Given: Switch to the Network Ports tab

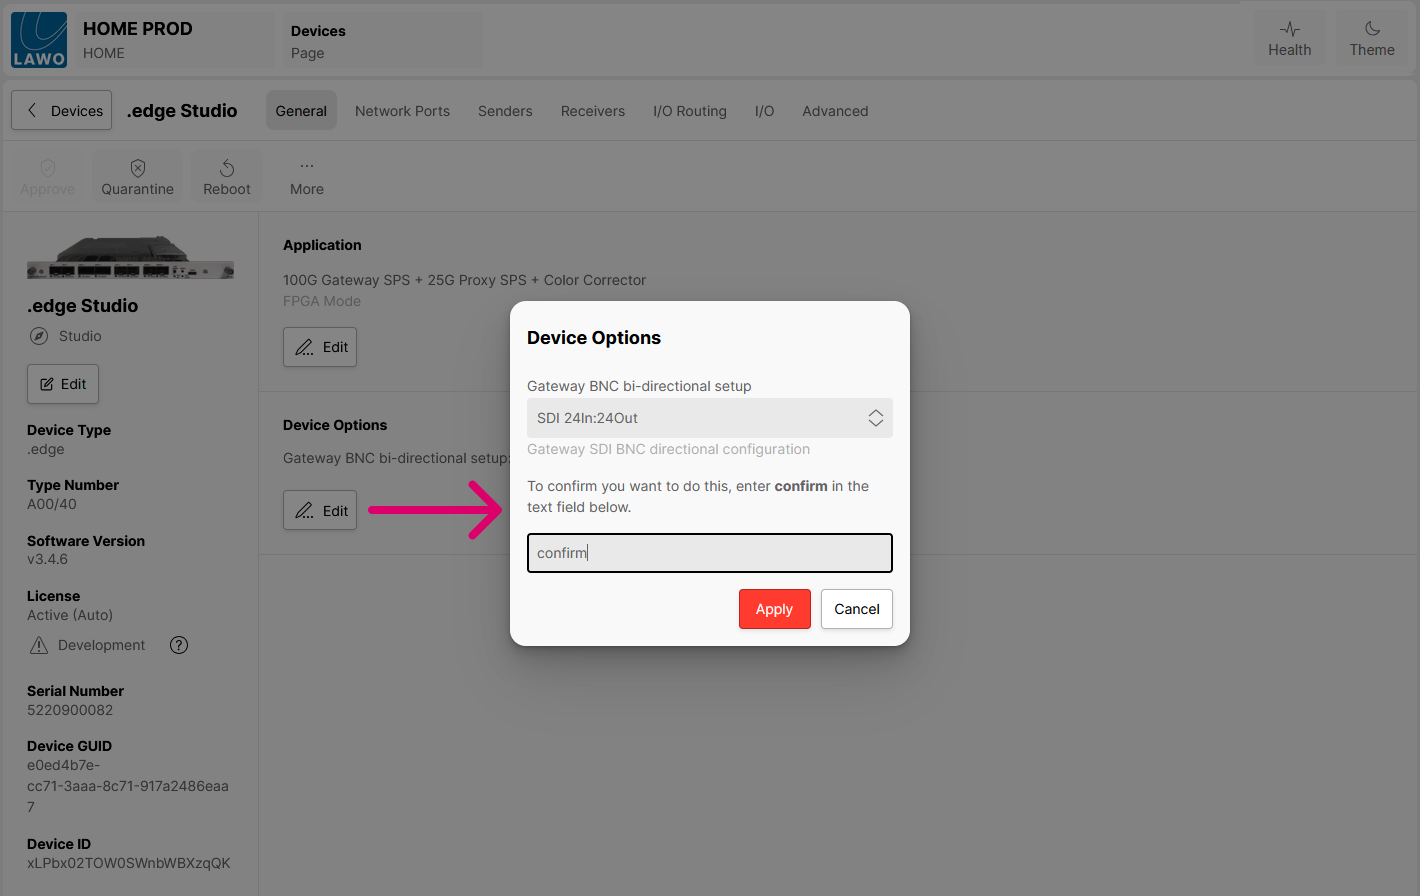Looking at the screenshot, I should click(402, 111).
